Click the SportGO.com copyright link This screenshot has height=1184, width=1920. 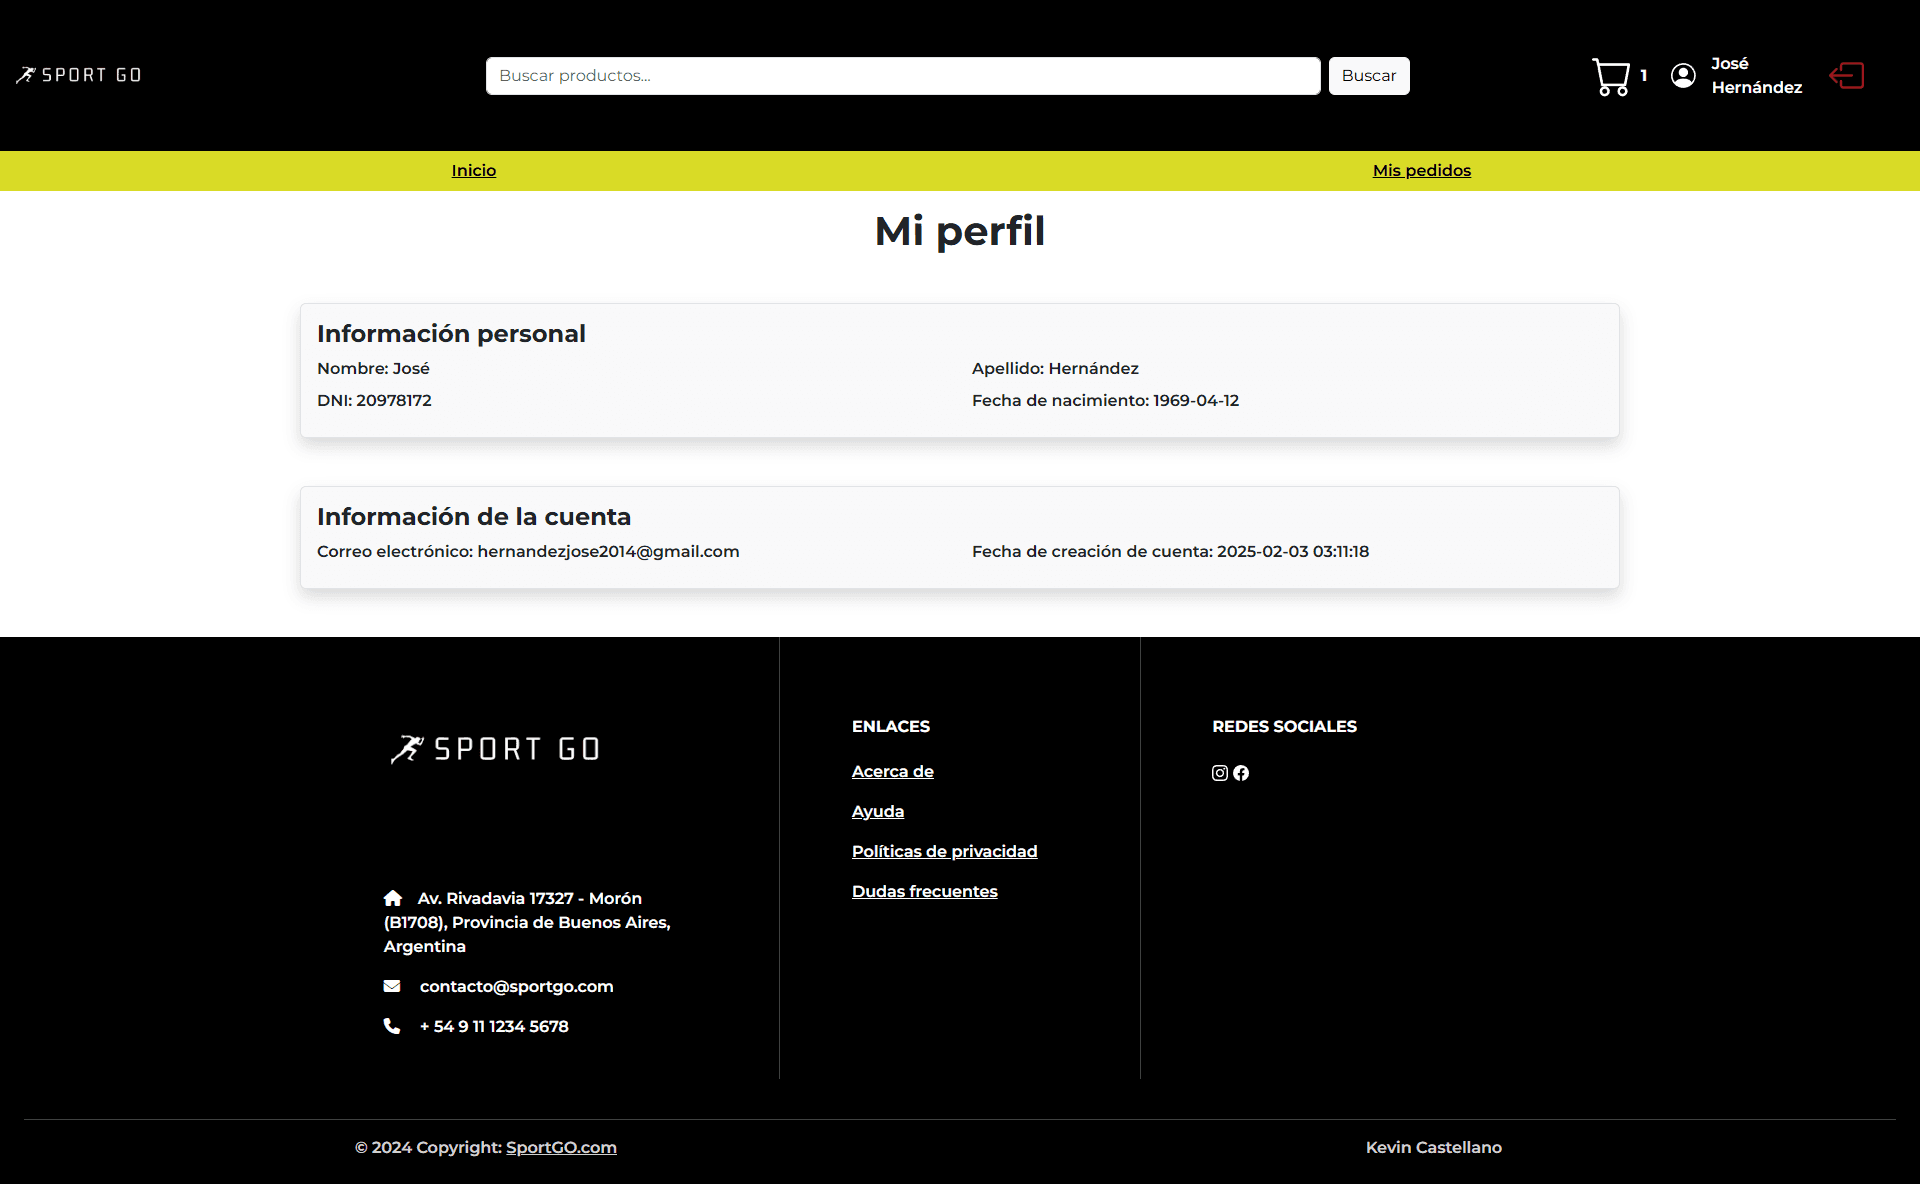561,1147
